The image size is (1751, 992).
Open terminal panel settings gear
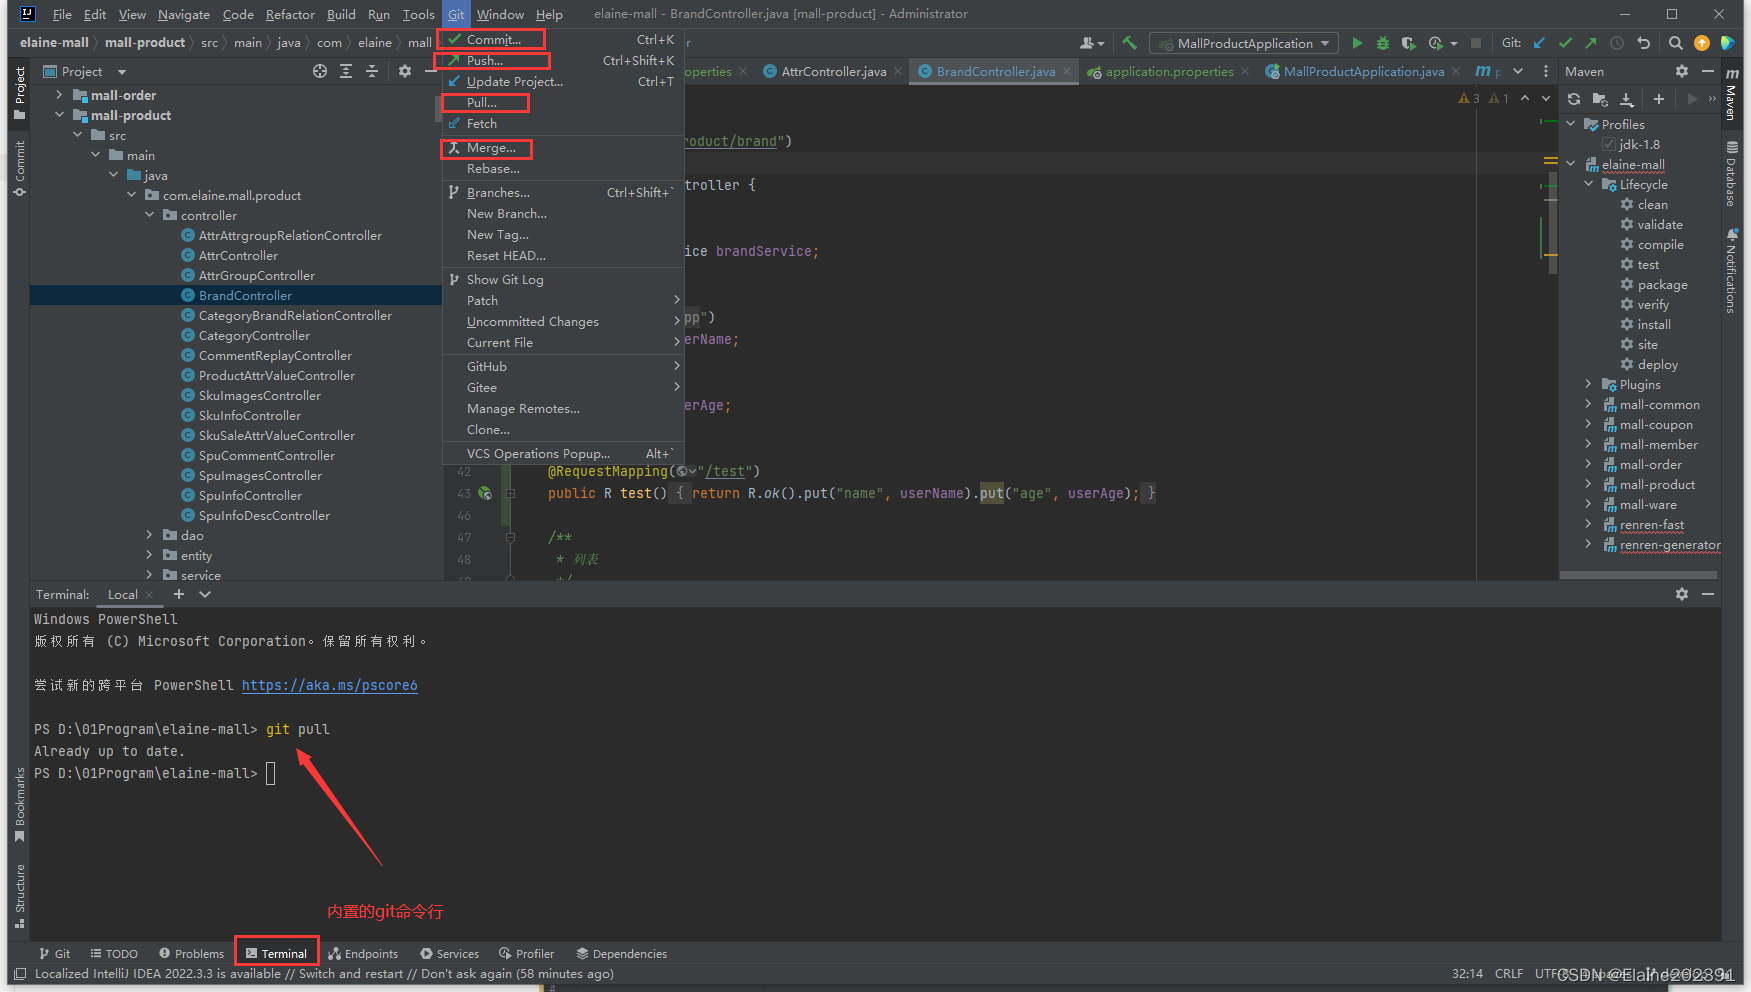click(x=1682, y=594)
